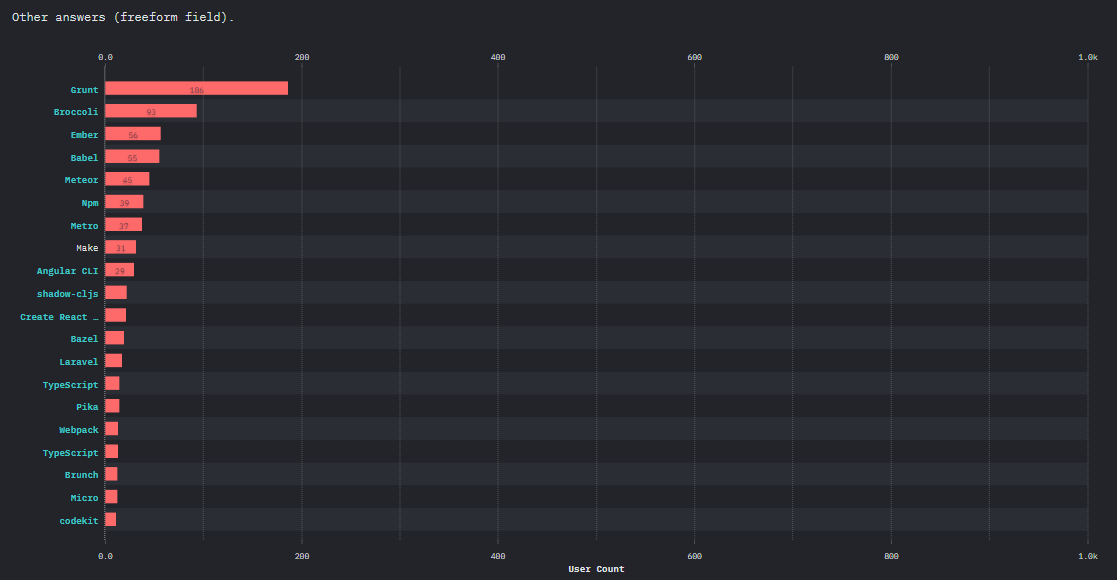This screenshot has width=1117, height=580.
Task: Click the "Other answers (freeform field)." heading
Action: coord(123,17)
